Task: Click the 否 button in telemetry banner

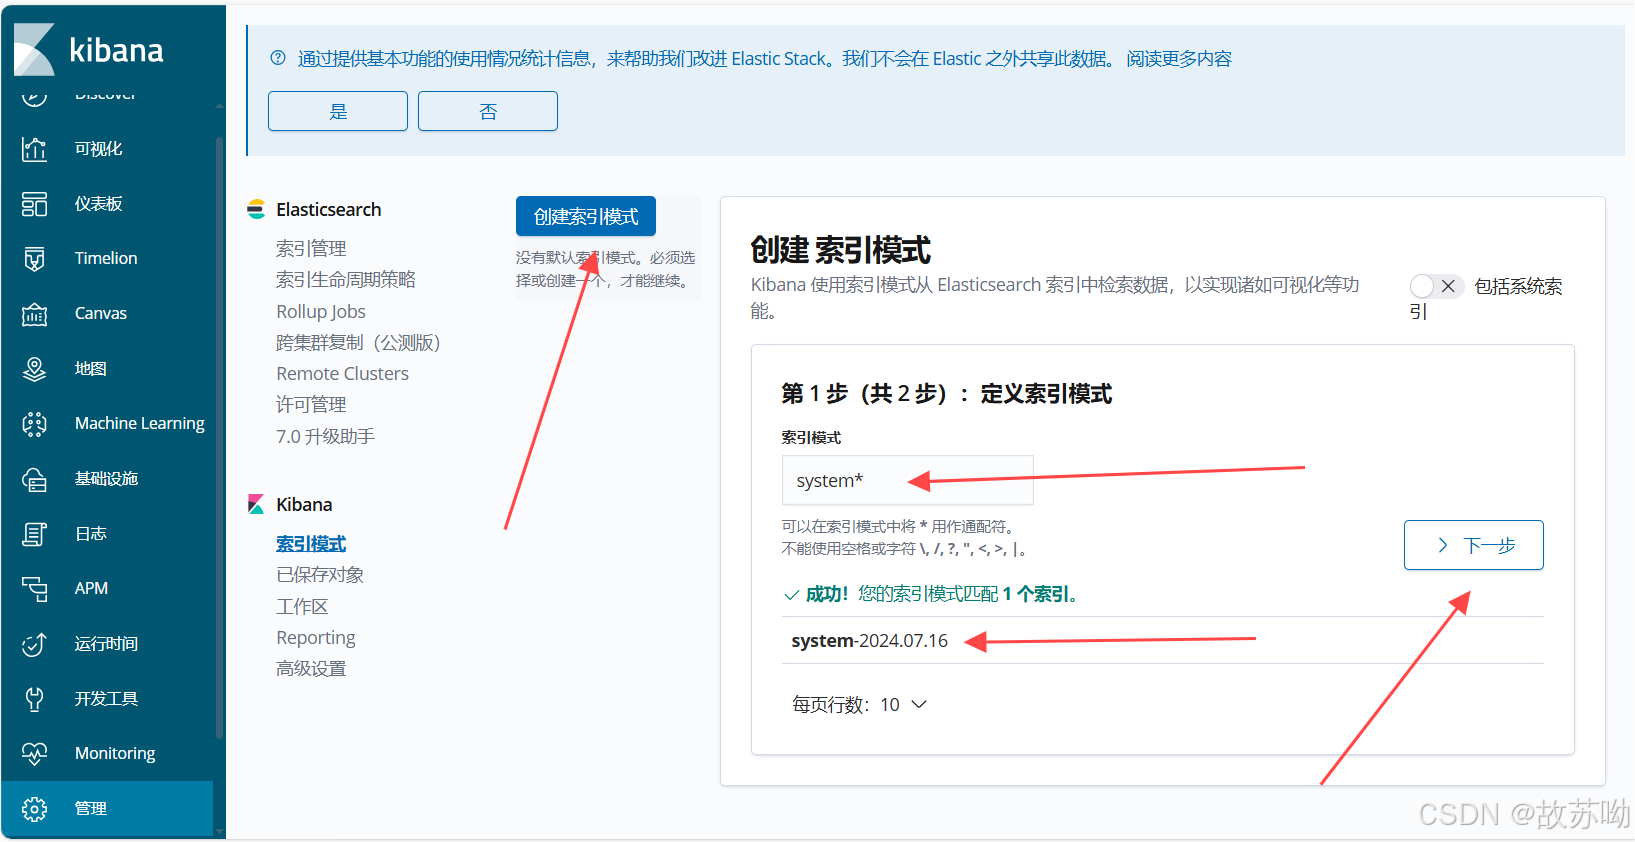Action: 488,111
